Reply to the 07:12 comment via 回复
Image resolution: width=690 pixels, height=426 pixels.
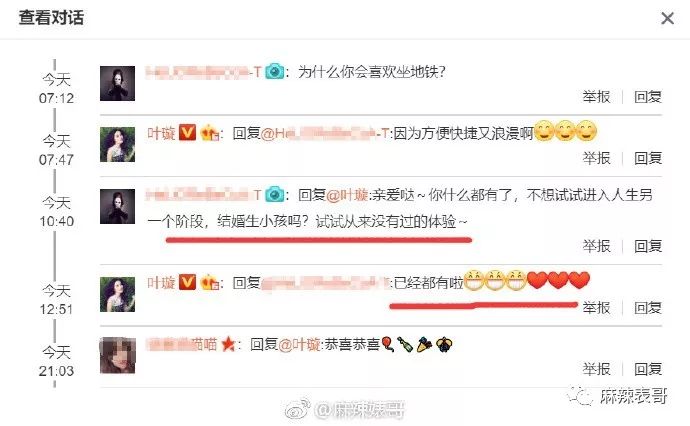pos(648,96)
